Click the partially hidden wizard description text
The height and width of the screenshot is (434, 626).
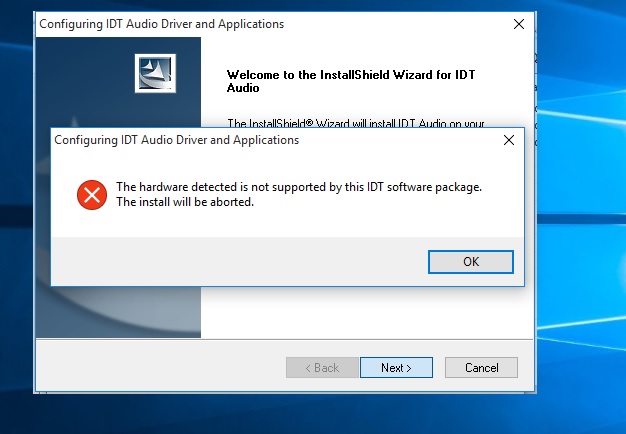point(356,123)
